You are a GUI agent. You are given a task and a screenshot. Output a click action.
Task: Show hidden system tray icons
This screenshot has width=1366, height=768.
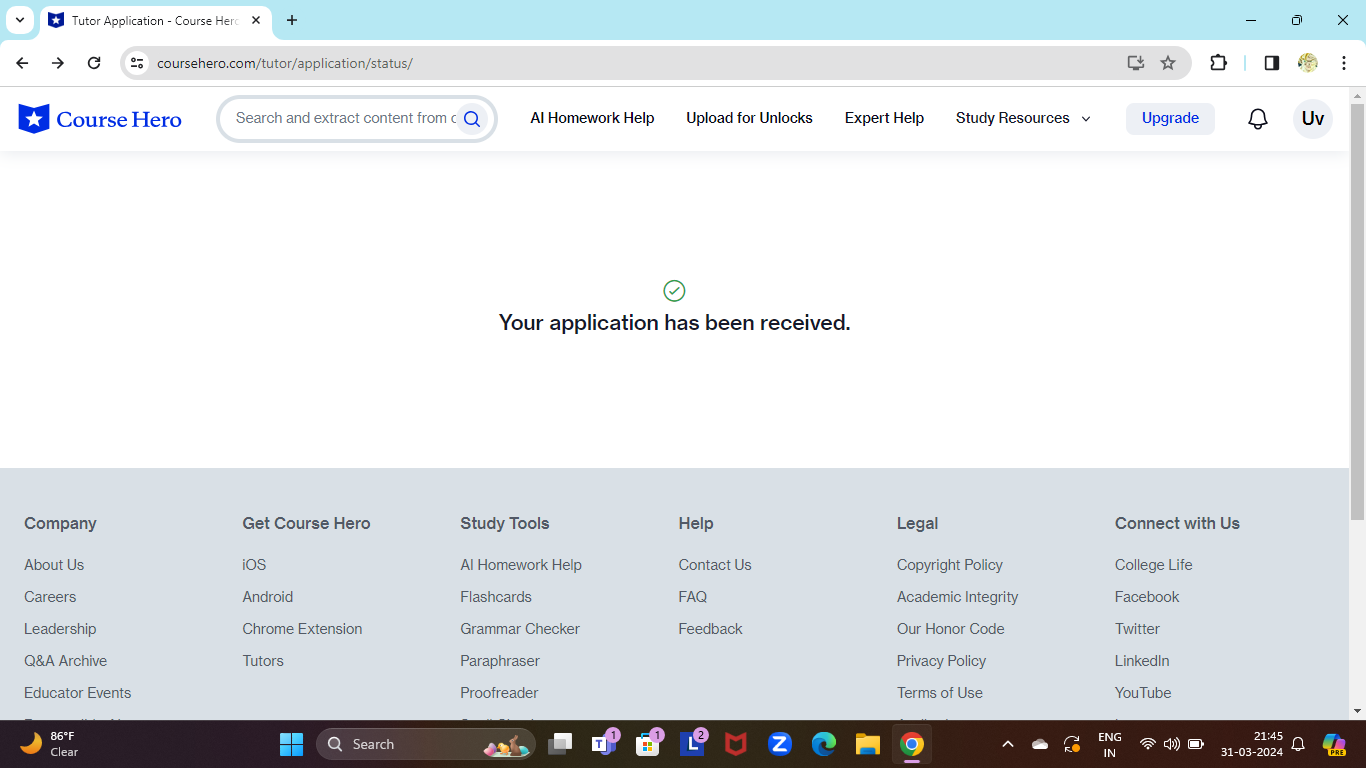(1008, 744)
